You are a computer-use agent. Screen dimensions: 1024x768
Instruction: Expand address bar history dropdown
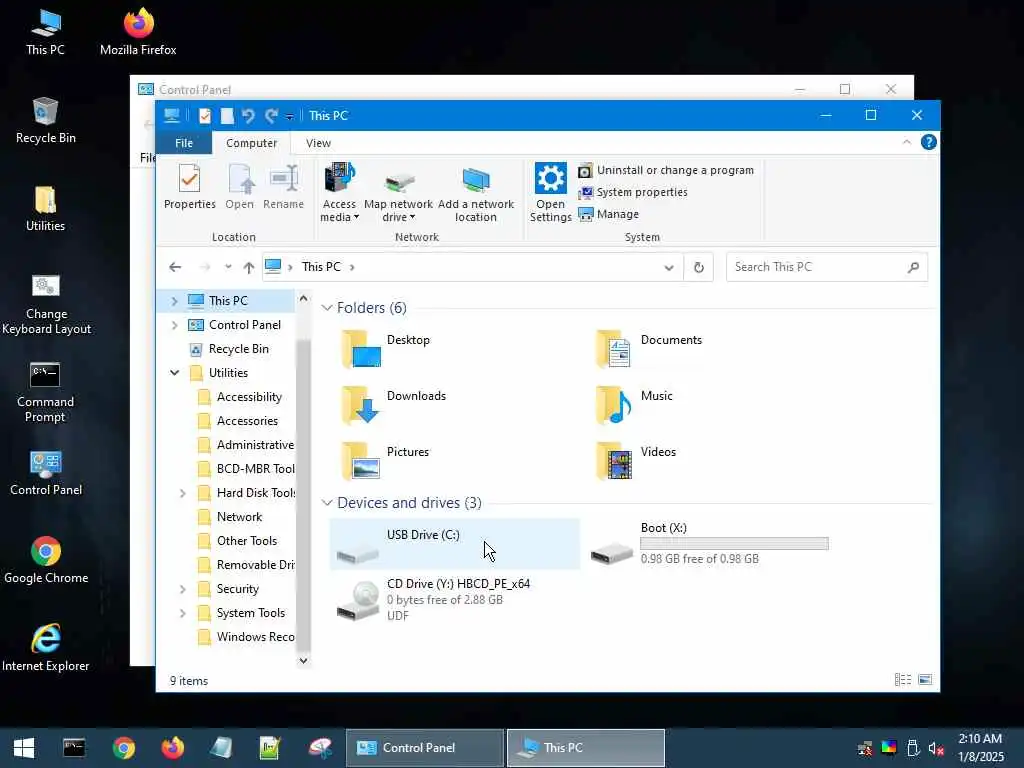[x=669, y=267]
